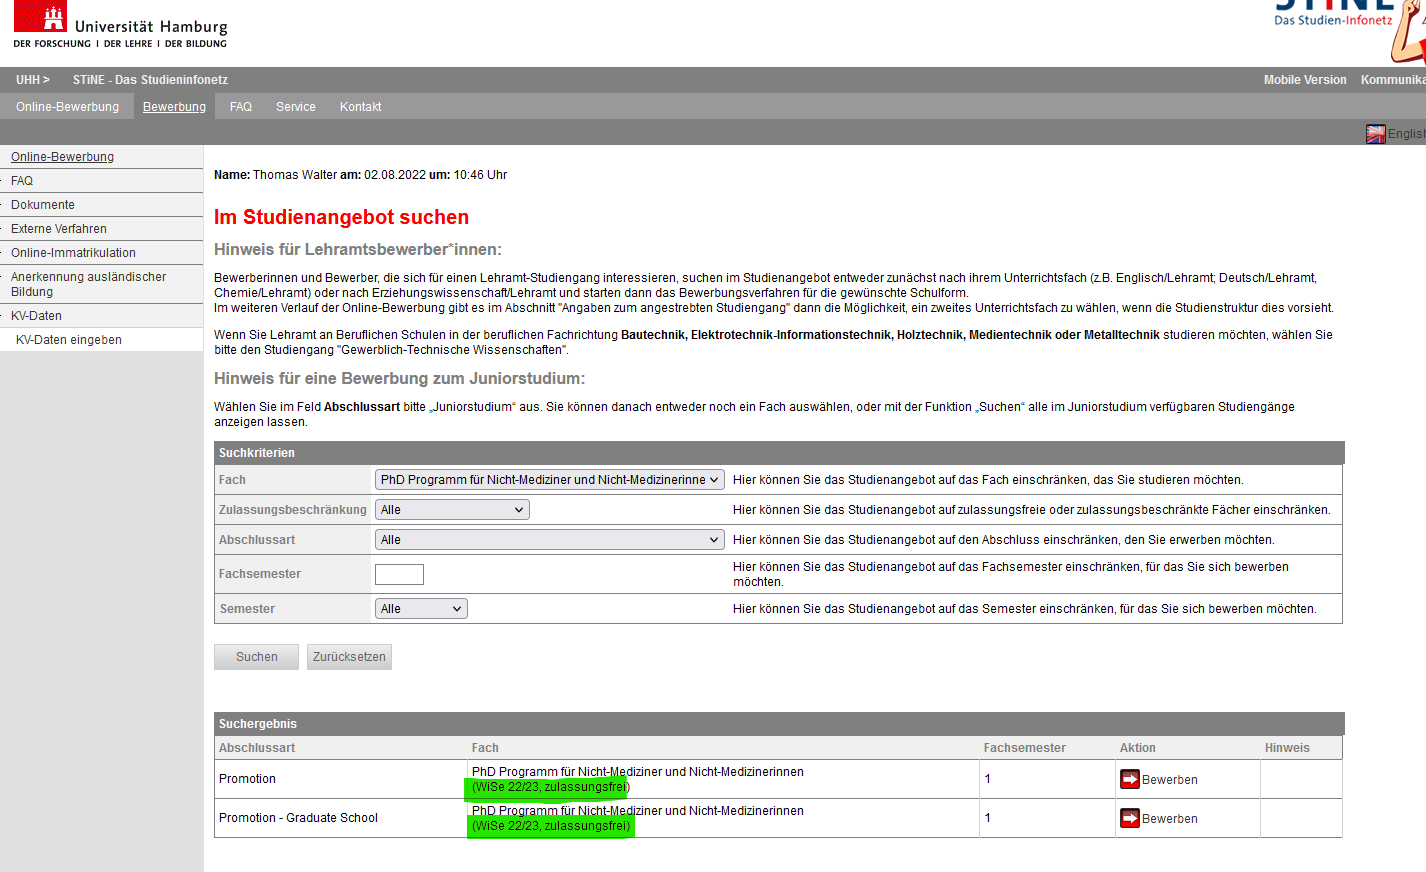Click the 'Fachsemester' results column header
The height and width of the screenshot is (872, 1426).
[x=1024, y=748]
